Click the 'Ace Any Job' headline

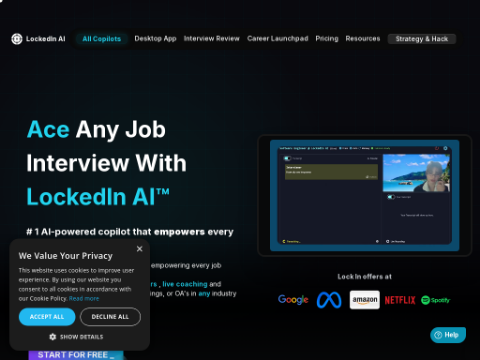[96, 130]
